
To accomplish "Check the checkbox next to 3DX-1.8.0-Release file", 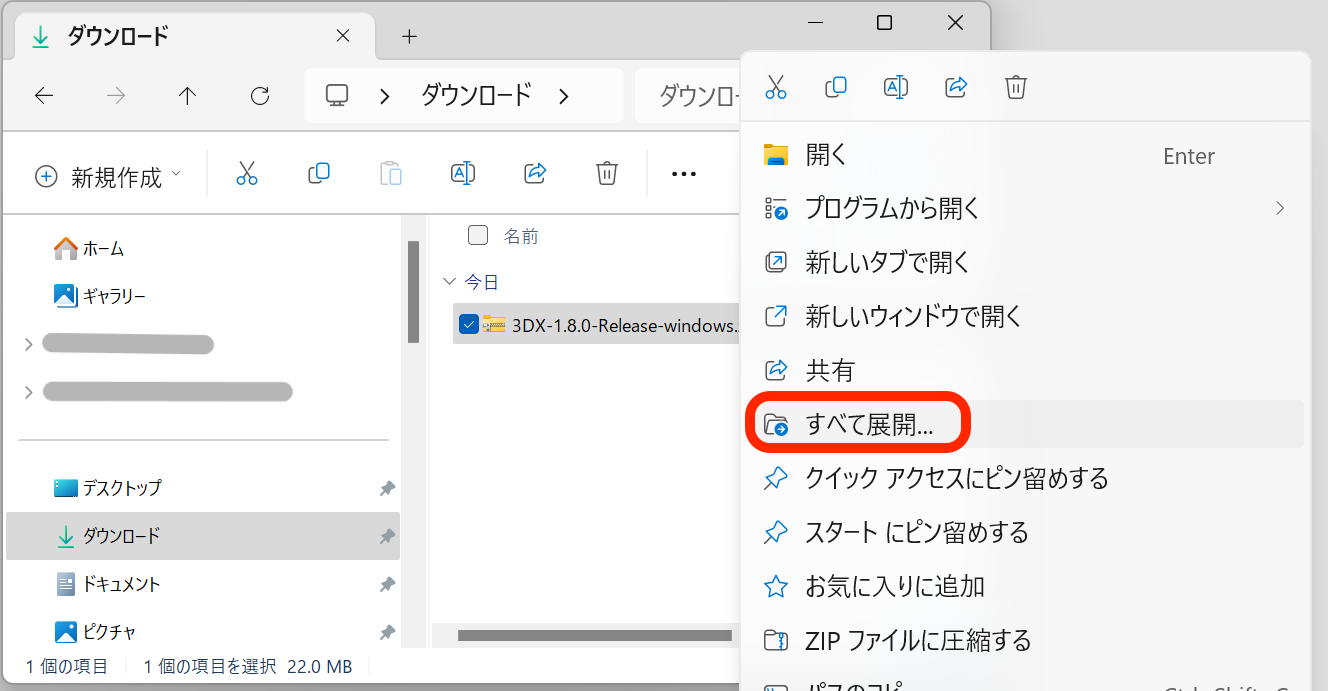I will point(470,324).
